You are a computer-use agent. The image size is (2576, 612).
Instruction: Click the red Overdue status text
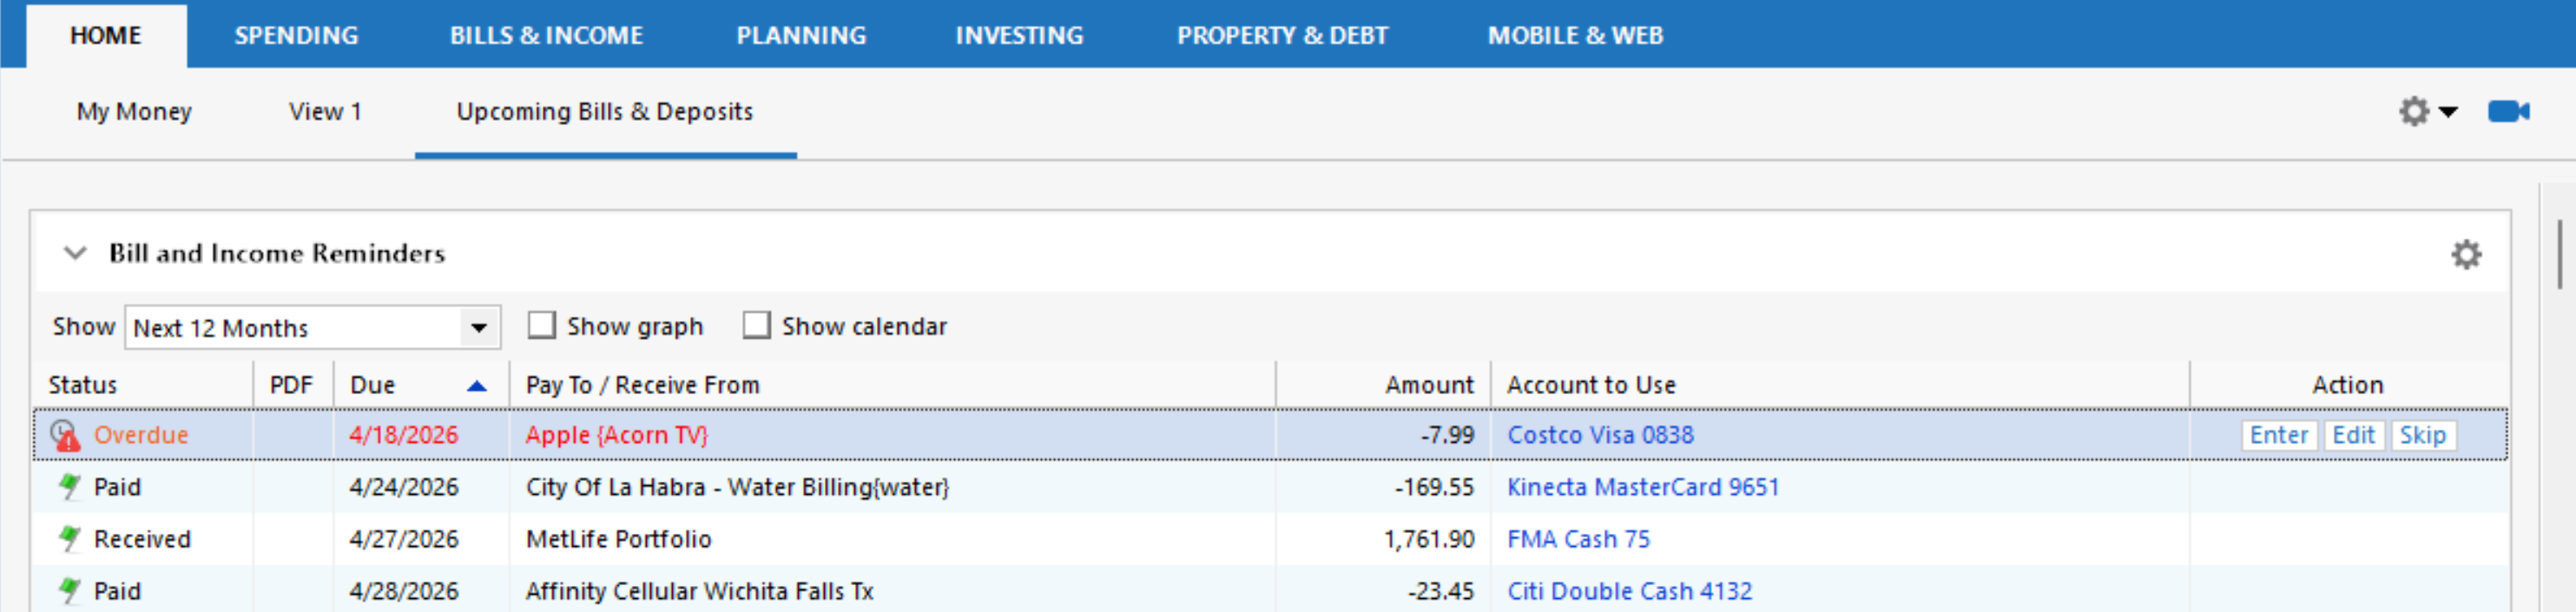click(x=141, y=435)
